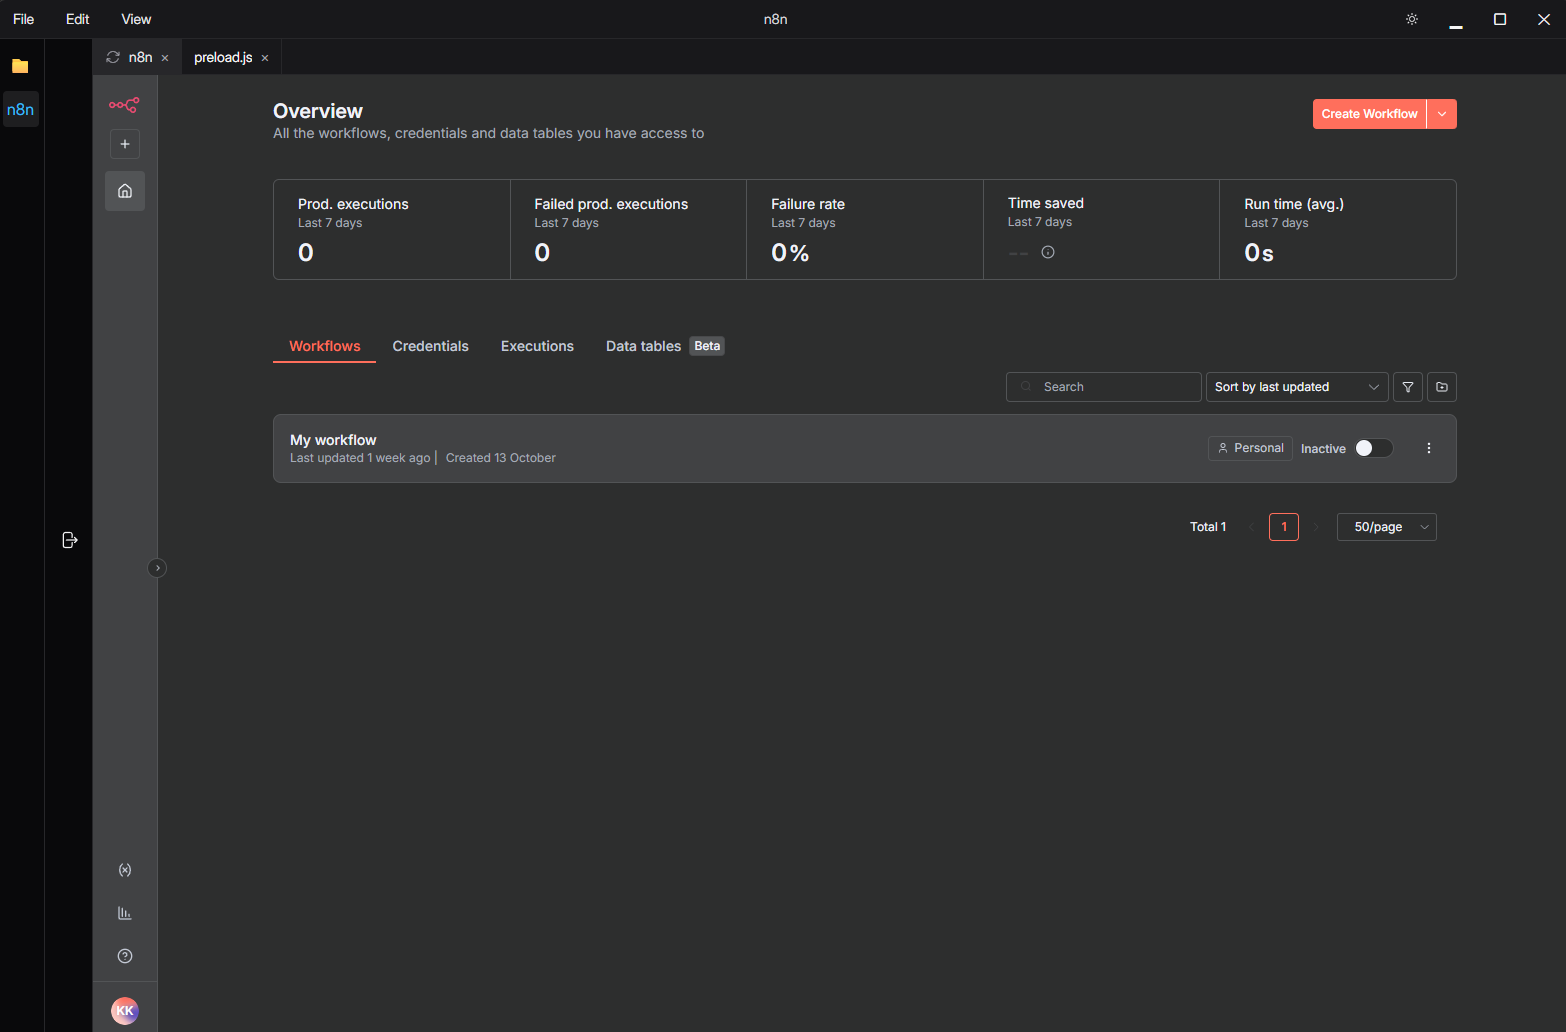The width and height of the screenshot is (1566, 1032).
Task: Switch to the preload.js tab
Action: tap(223, 57)
